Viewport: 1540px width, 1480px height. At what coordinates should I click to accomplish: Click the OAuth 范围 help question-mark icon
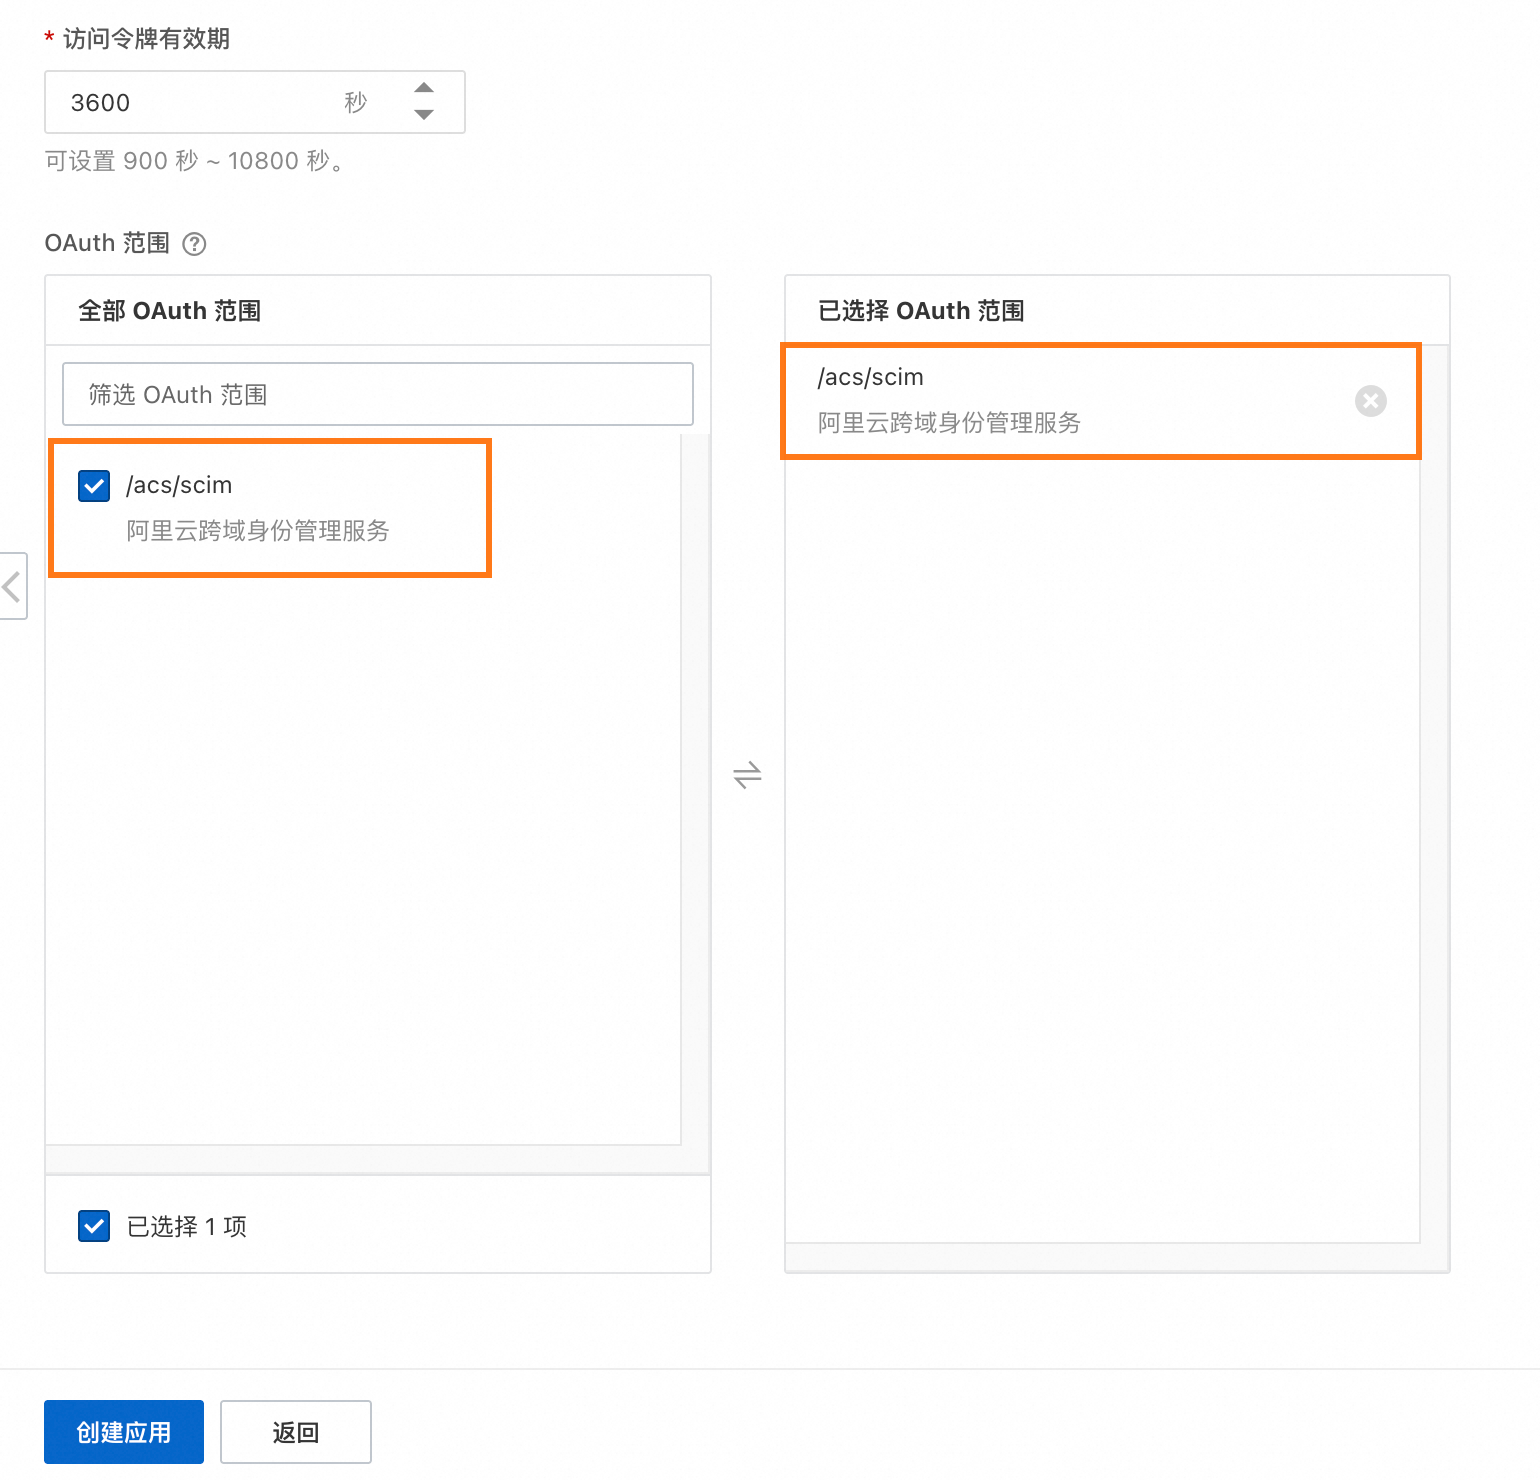pyautogui.click(x=195, y=244)
